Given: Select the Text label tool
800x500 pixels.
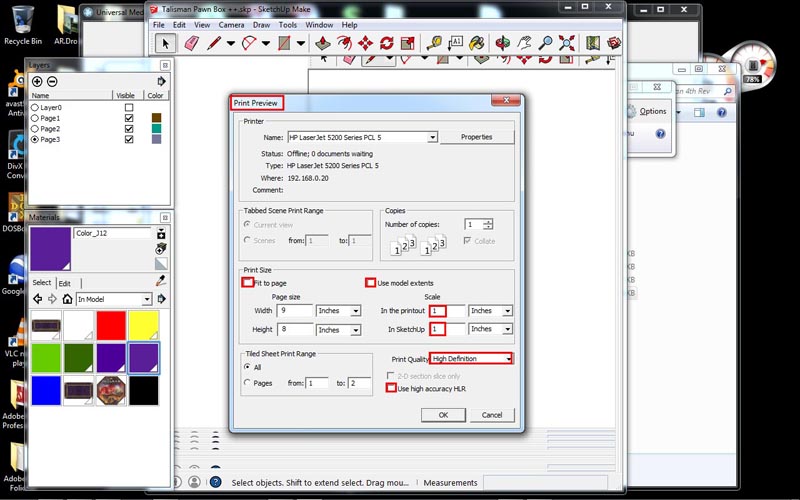Looking at the screenshot, I should pos(455,43).
